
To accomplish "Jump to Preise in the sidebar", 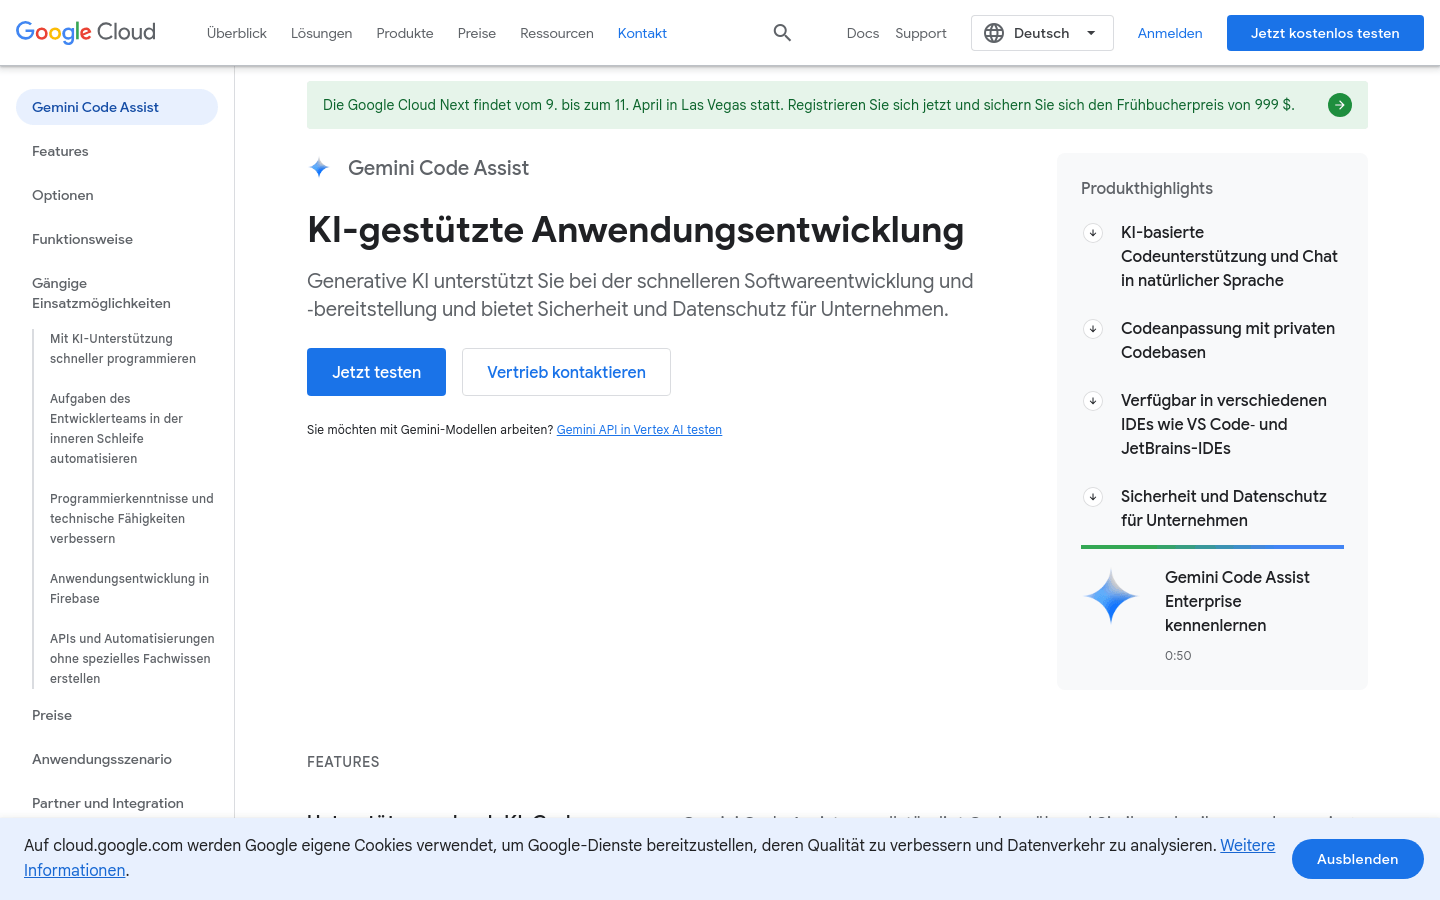I will click(x=52, y=715).
